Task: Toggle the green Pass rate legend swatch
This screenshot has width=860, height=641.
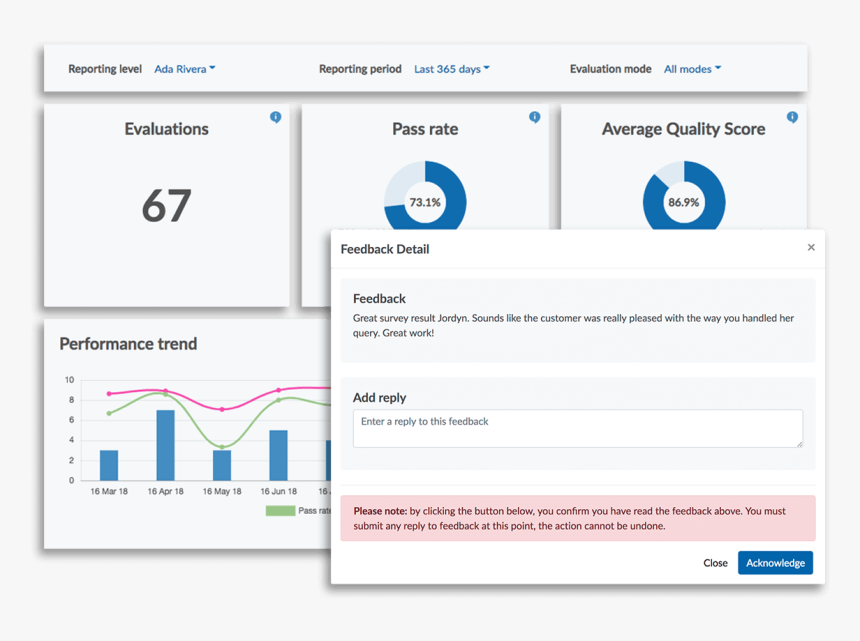Action: click(280, 511)
